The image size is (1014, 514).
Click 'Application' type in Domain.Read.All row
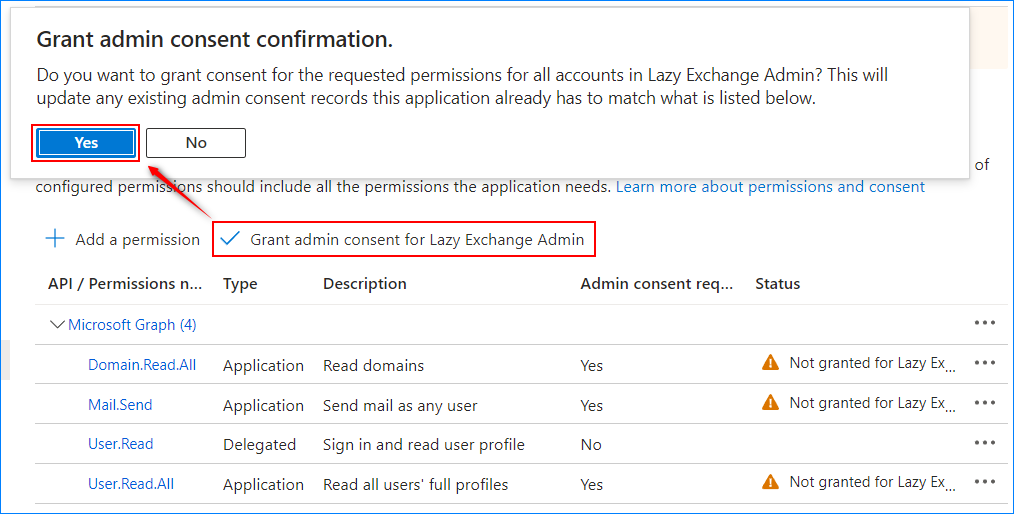(263, 366)
